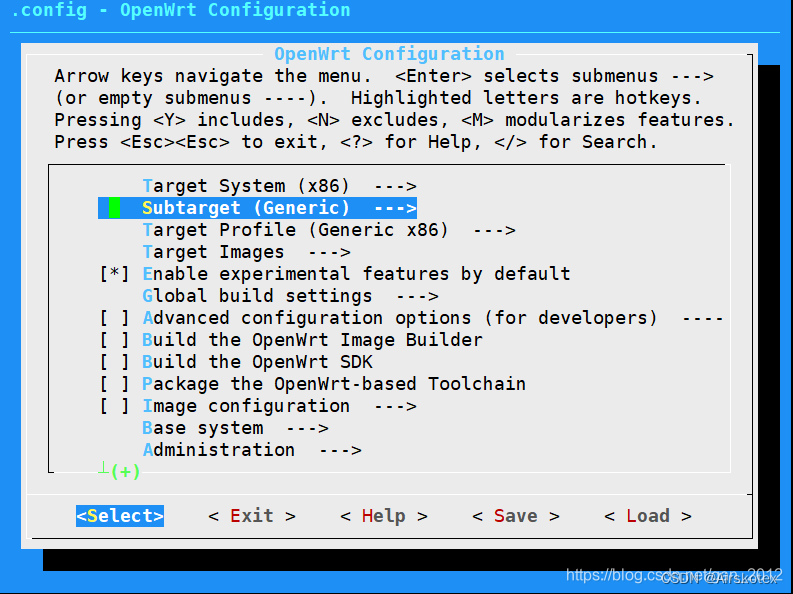Click the < Exit > button
793x594 pixels.
click(x=252, y=516)
